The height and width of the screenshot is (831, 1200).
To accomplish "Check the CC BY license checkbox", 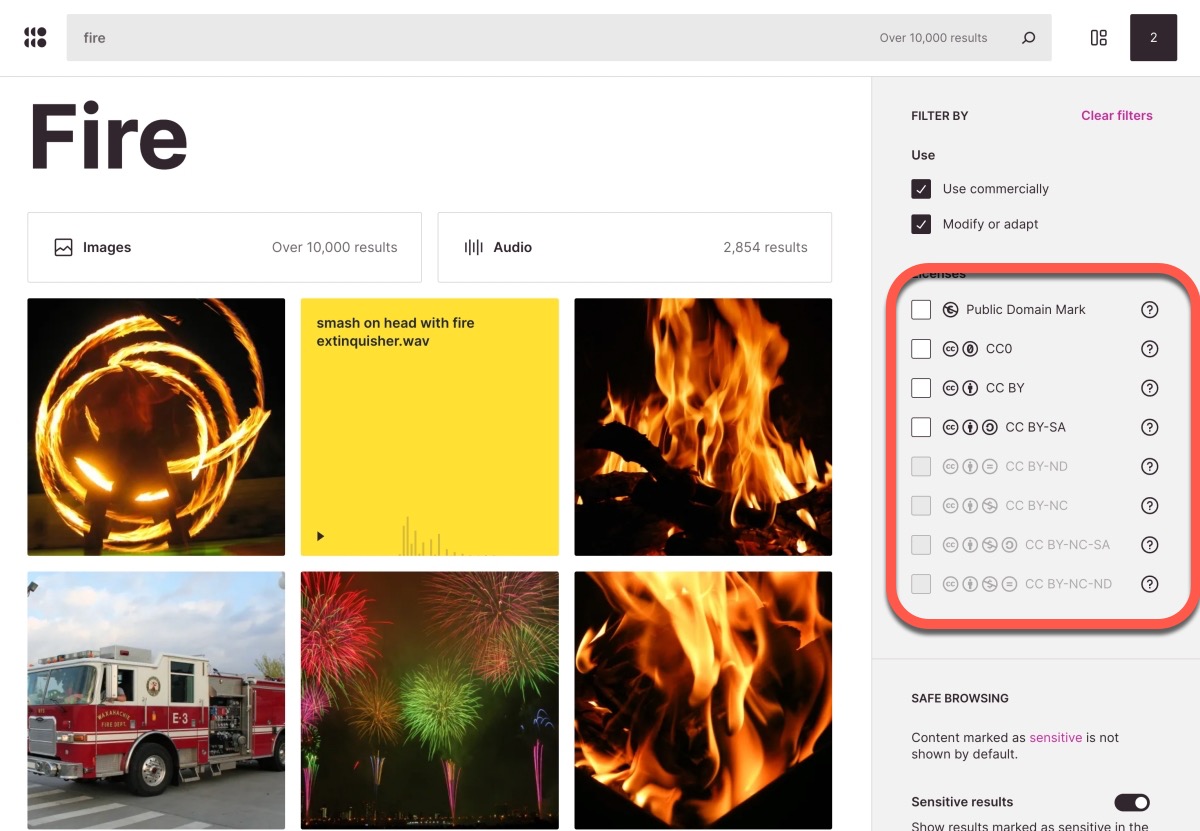I will coord(921,388).
